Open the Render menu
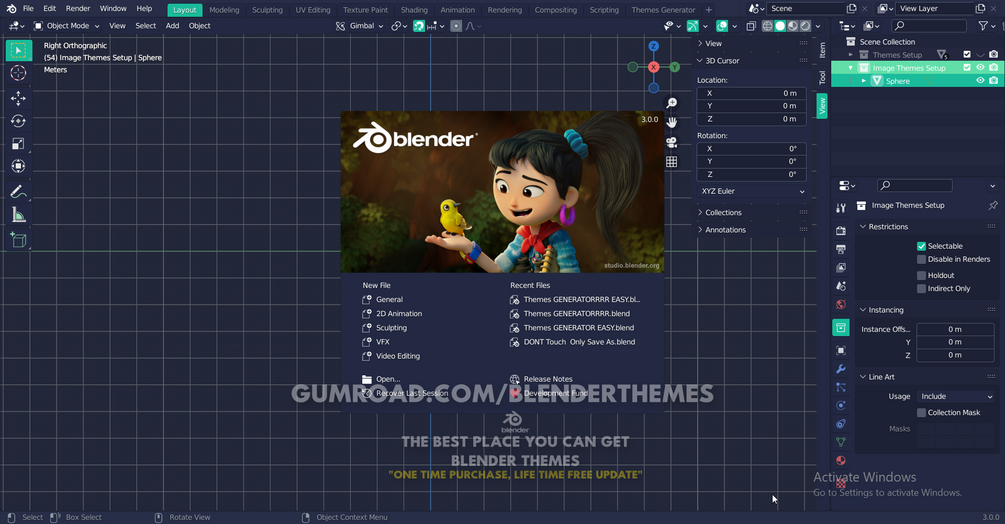 point(78,8)
